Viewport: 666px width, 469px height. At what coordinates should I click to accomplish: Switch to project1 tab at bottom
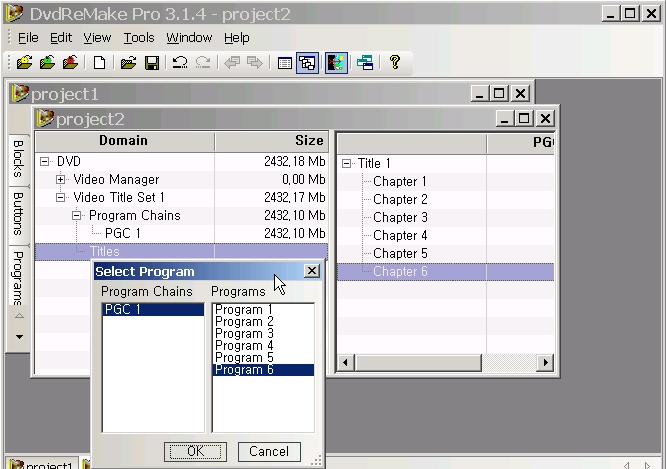pos(42,464)
